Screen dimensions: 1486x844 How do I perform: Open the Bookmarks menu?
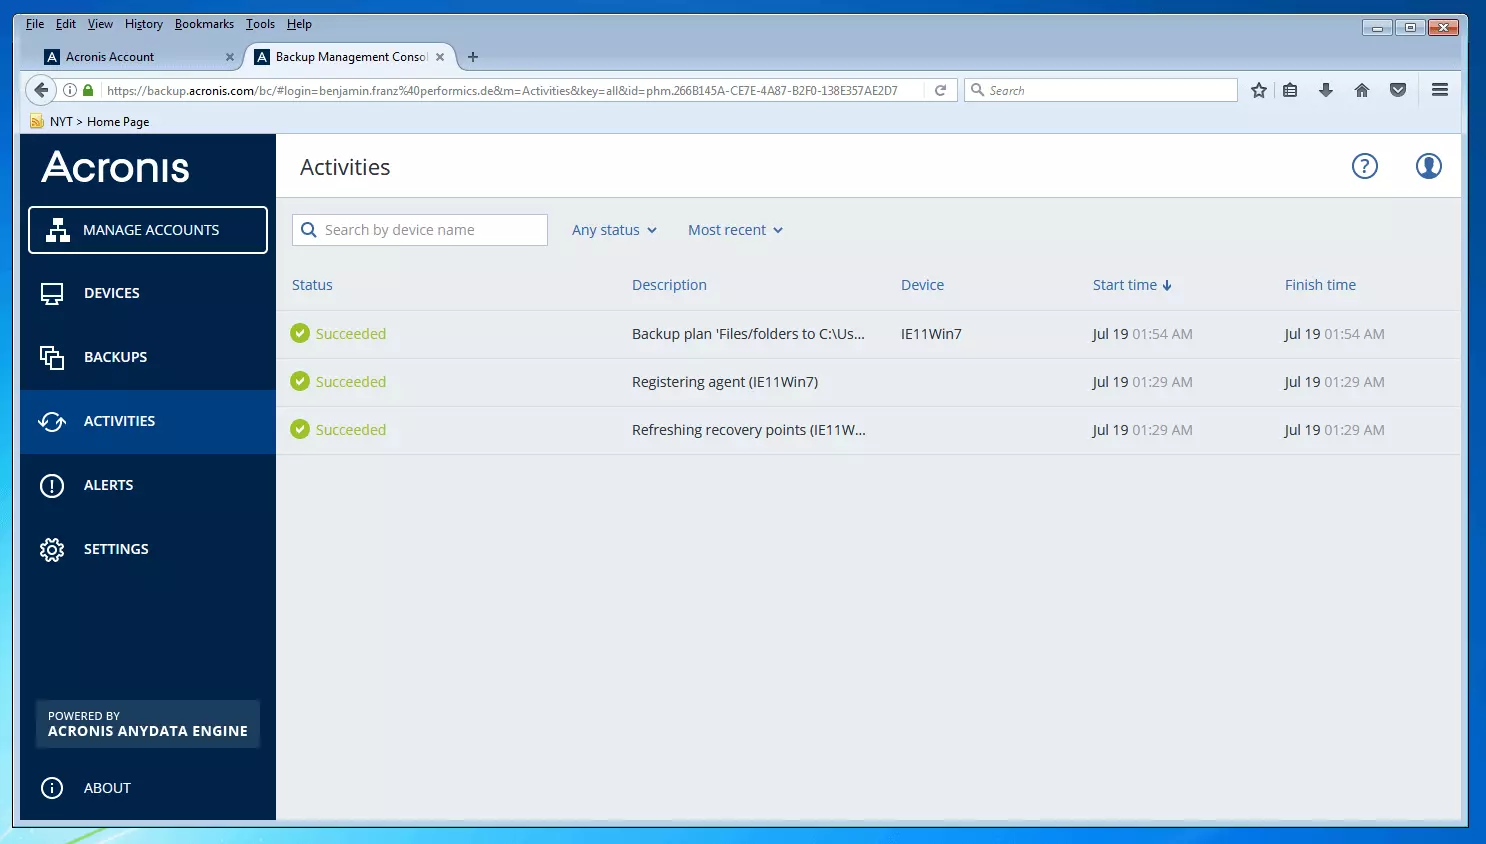[x=204, y=24]
